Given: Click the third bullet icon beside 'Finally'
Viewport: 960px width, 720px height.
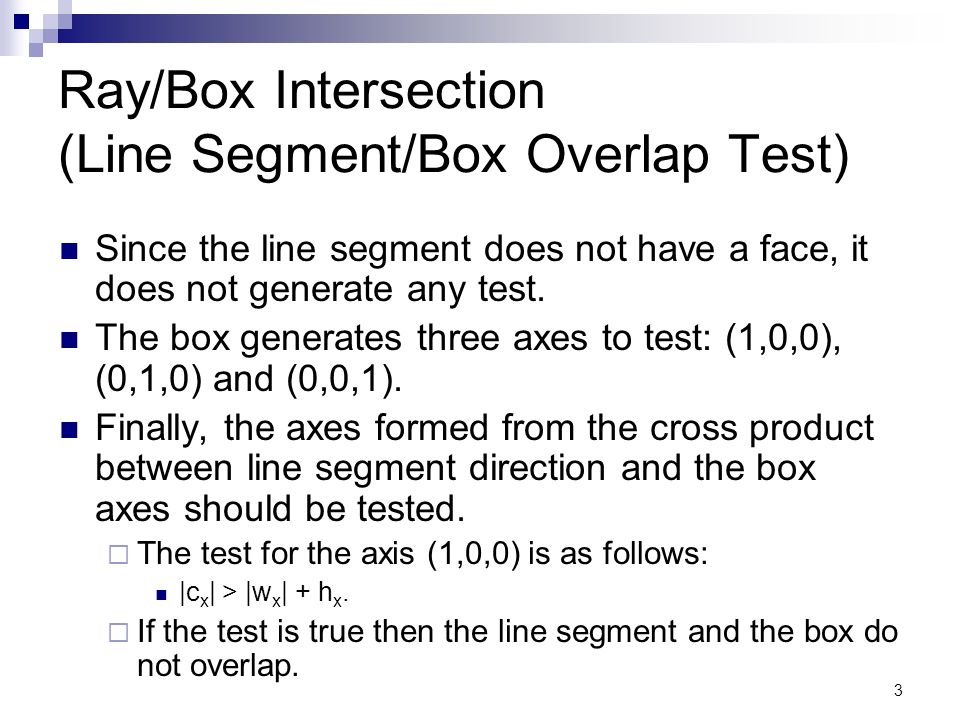Looking at the screenshot, I should coord(70,430).
